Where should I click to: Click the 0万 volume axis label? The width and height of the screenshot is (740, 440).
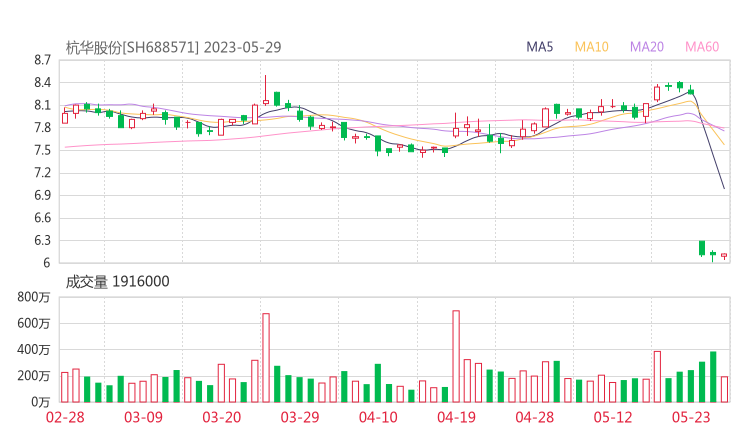point(41,402)
